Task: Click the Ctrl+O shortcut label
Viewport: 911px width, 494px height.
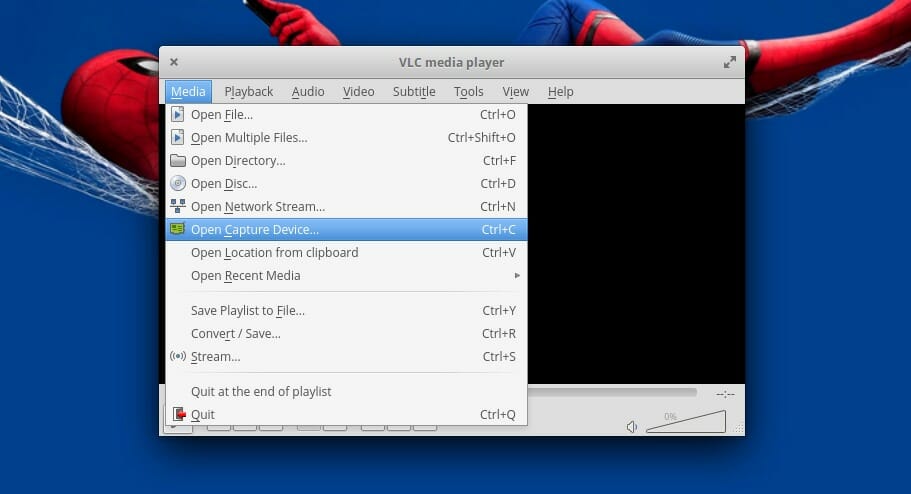Action: coord(498,114)
